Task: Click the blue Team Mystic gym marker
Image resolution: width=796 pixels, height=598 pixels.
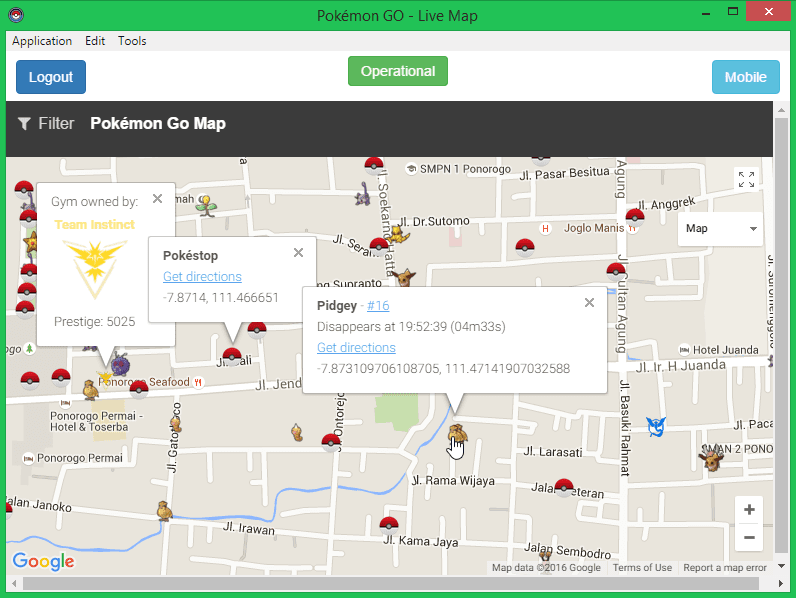Action: 656,426
